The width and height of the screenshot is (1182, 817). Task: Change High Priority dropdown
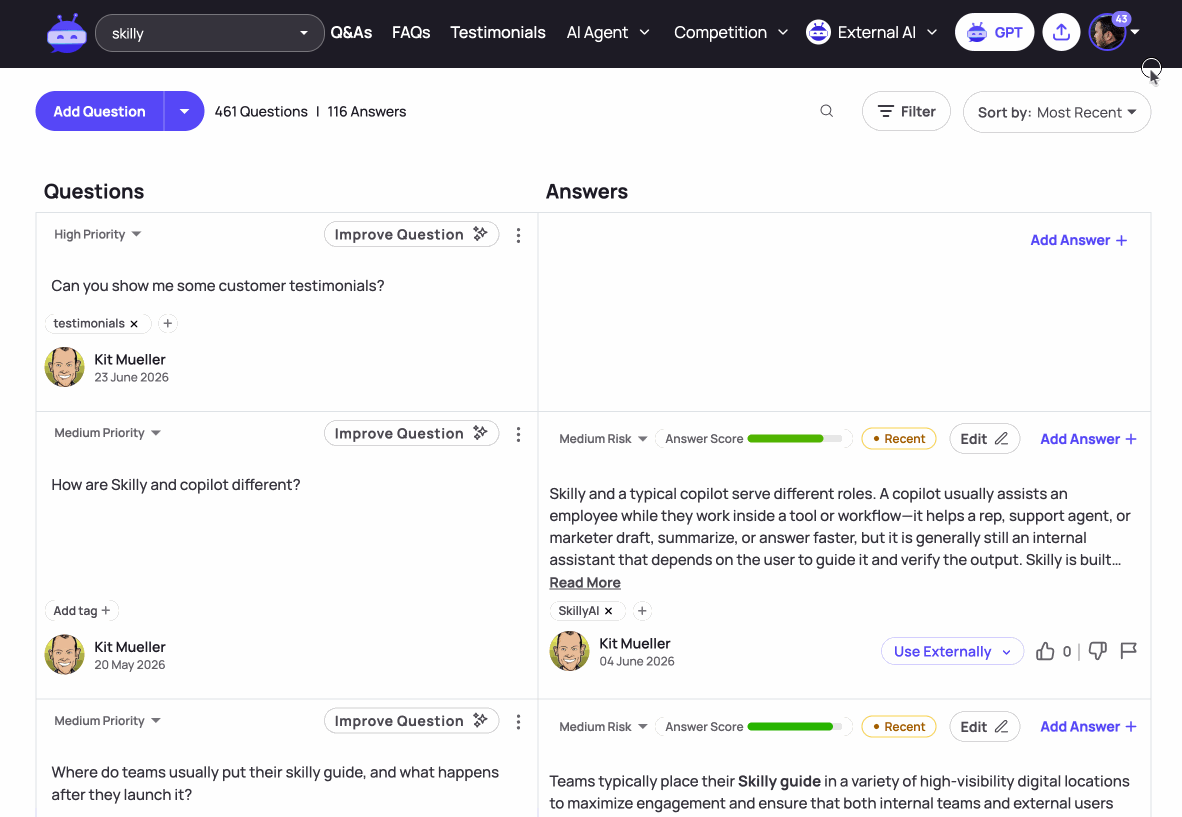click(x=97, y=234)
